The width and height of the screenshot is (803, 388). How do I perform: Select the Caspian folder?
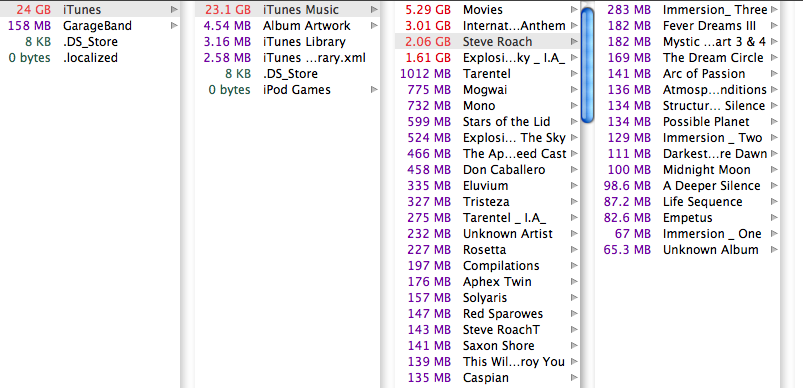click(x=487, y=378)
